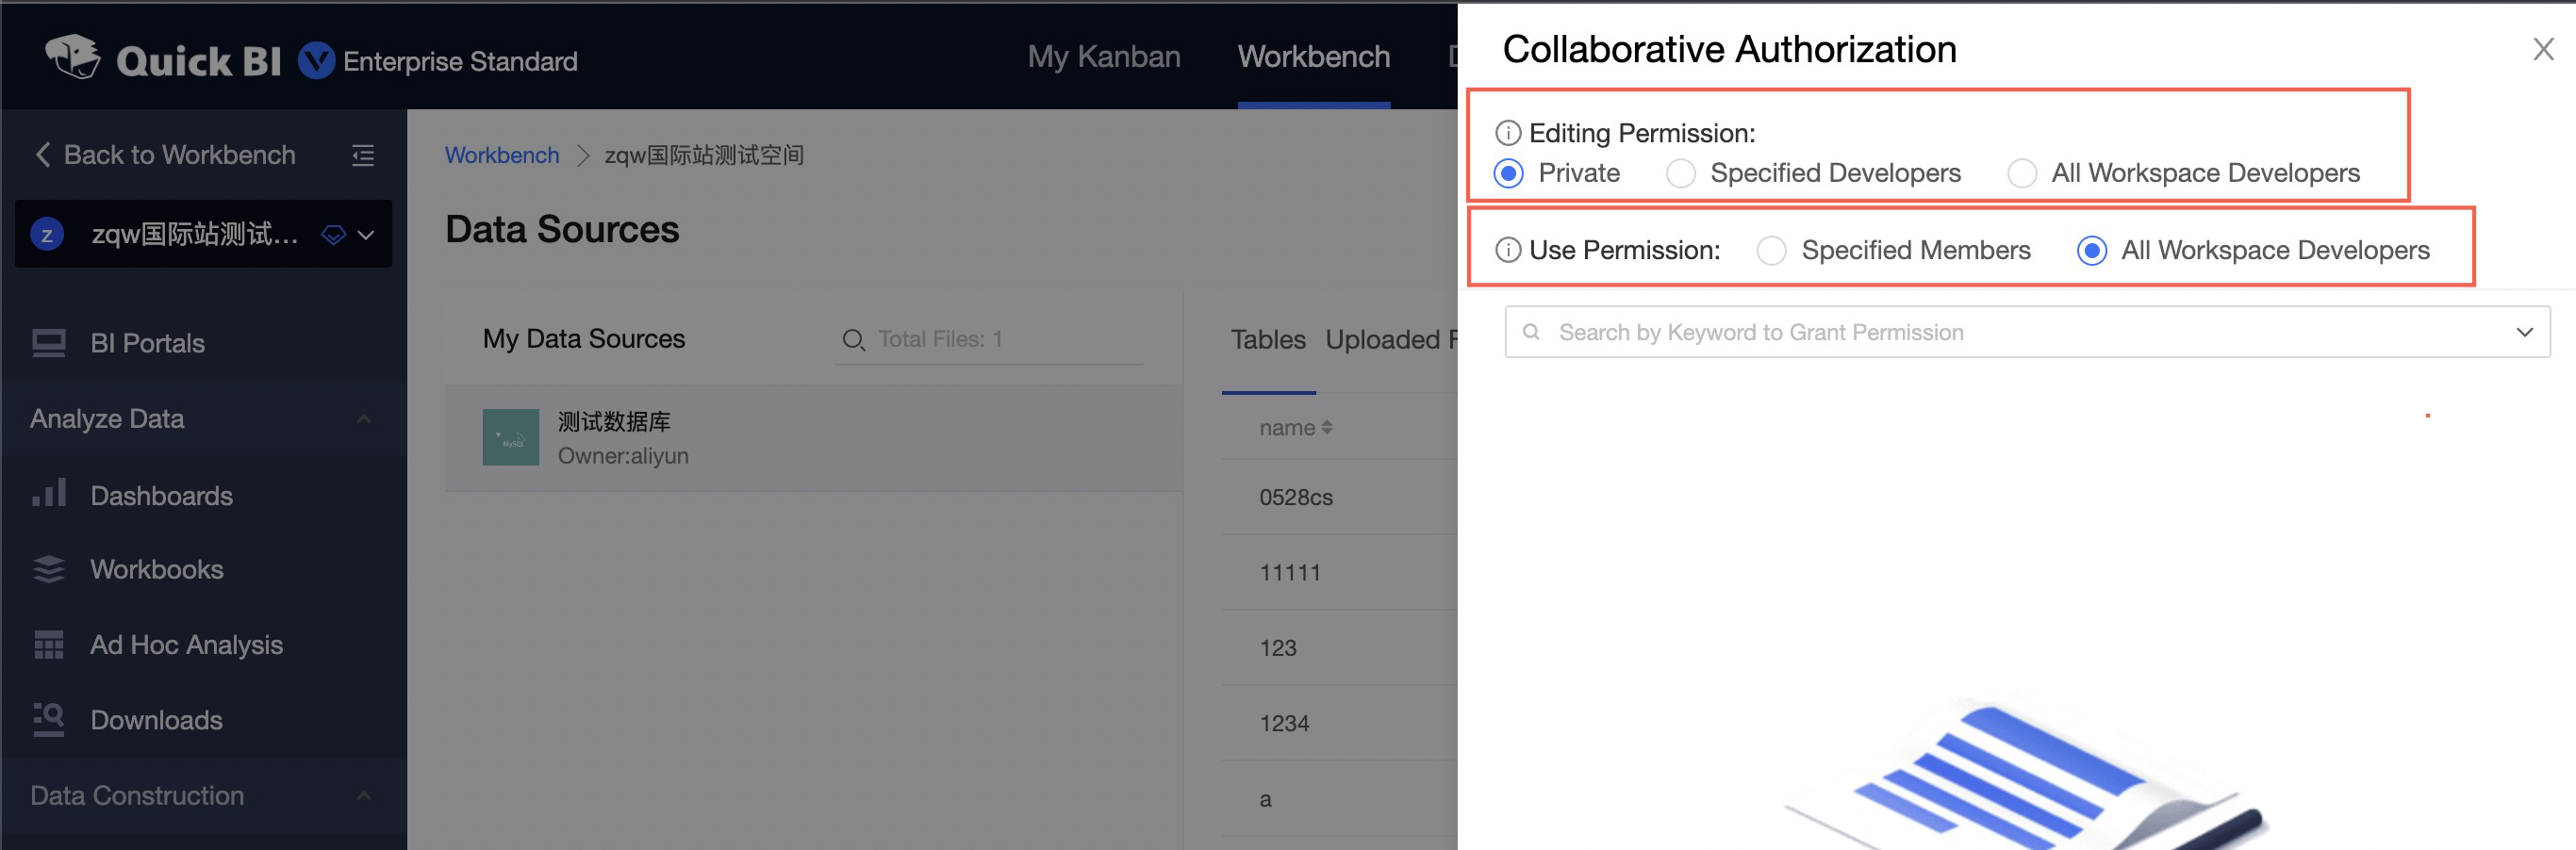
Task: Open the workspace switcher dropdown
Action: 364,234
